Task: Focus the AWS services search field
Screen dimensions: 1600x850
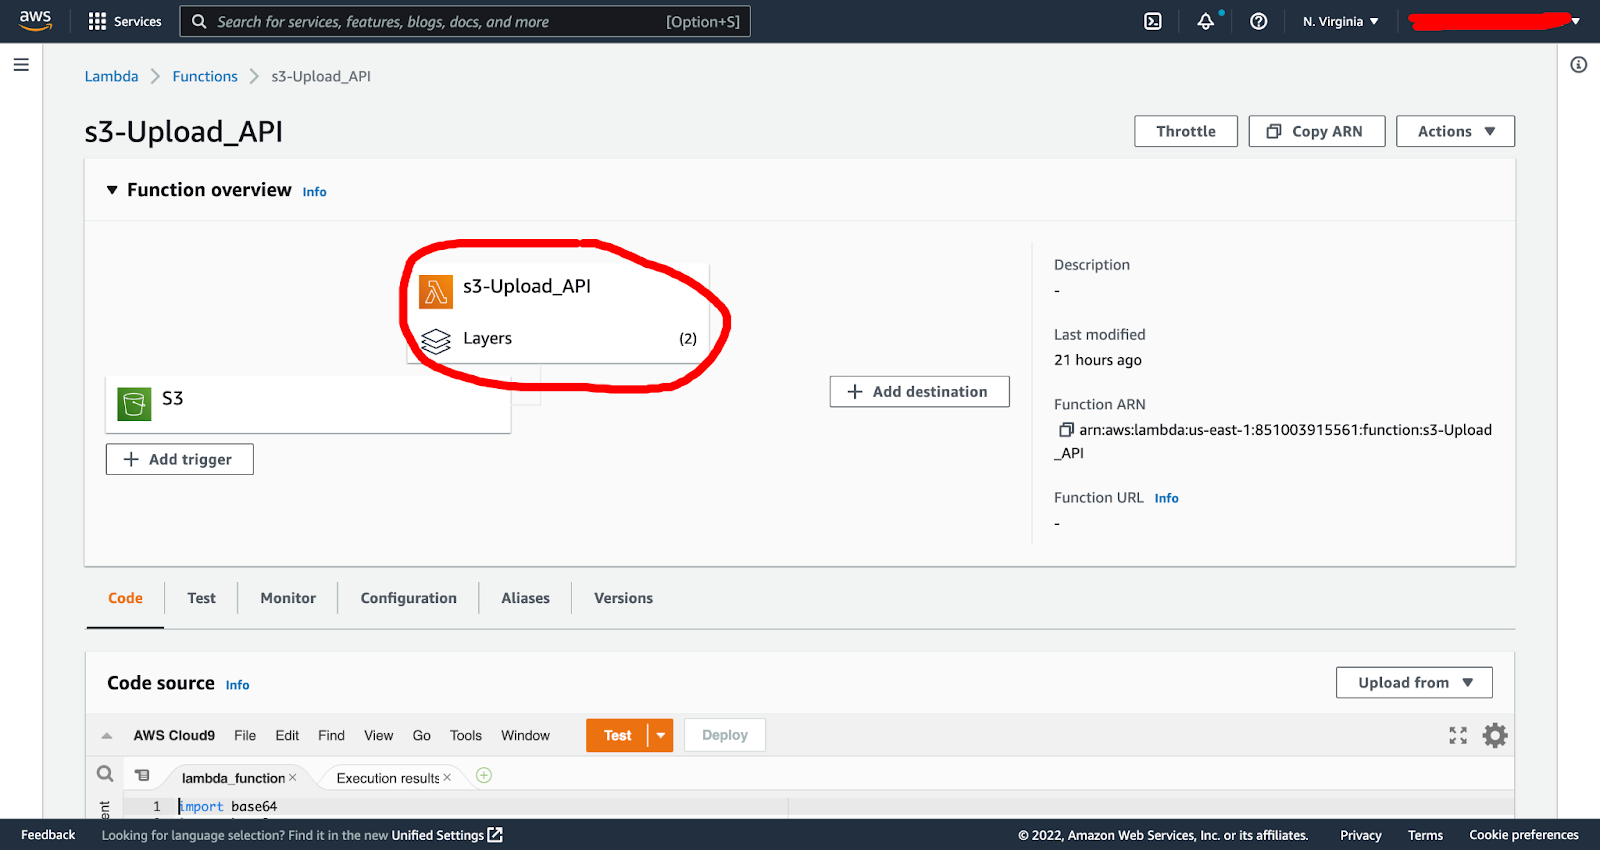Action: 465,21
